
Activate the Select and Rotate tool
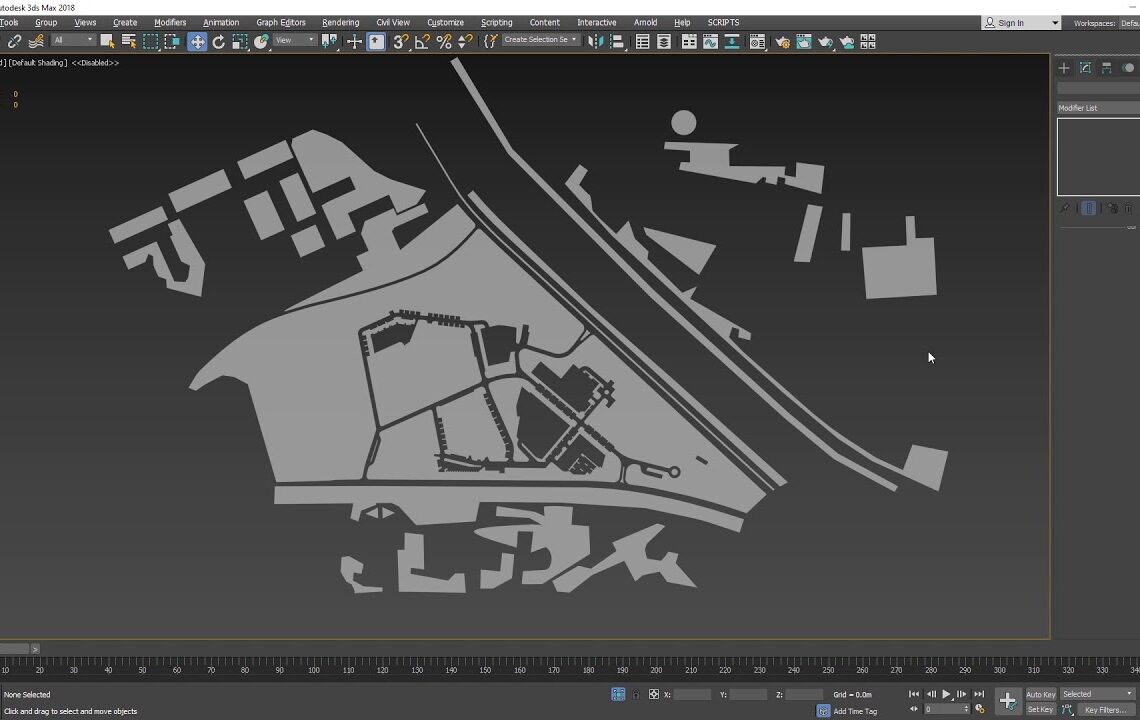tap(217, 41)
